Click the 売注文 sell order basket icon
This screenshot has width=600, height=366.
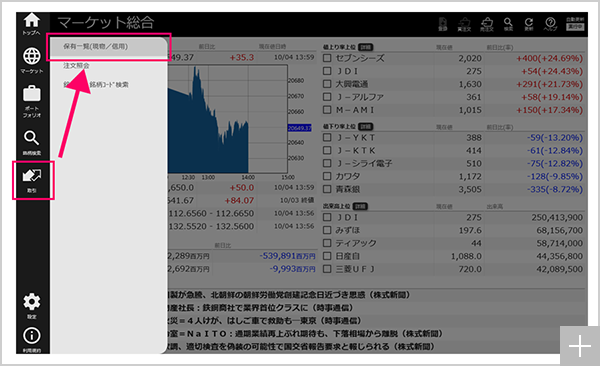point(487,24)
